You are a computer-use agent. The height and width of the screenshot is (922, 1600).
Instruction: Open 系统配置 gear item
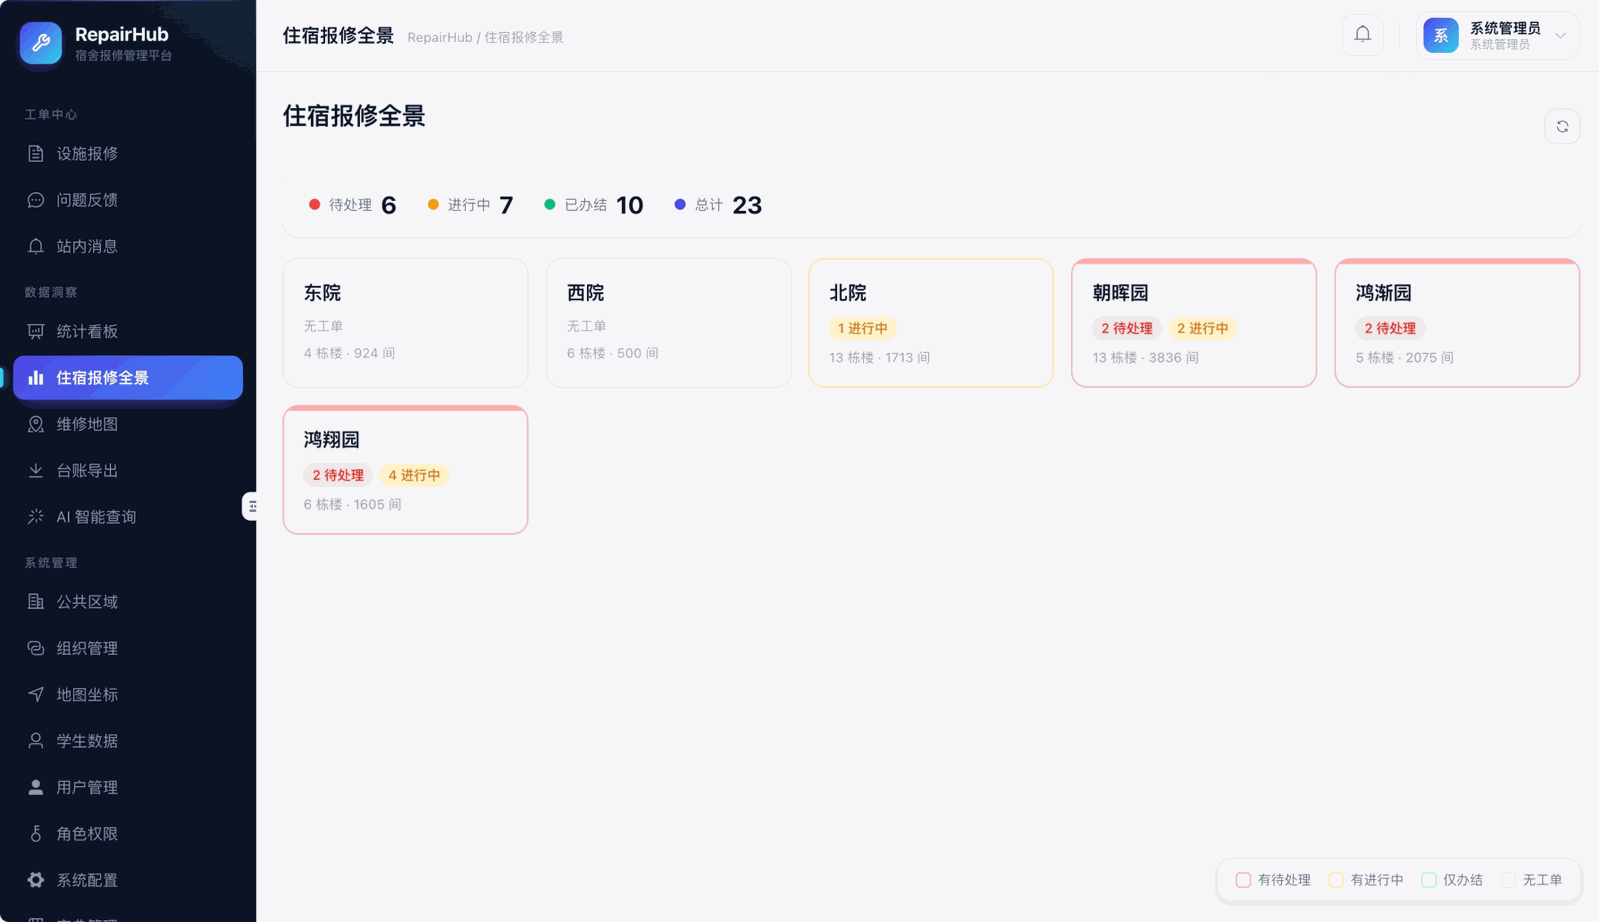pyautogui.click(x=128, y=880)
